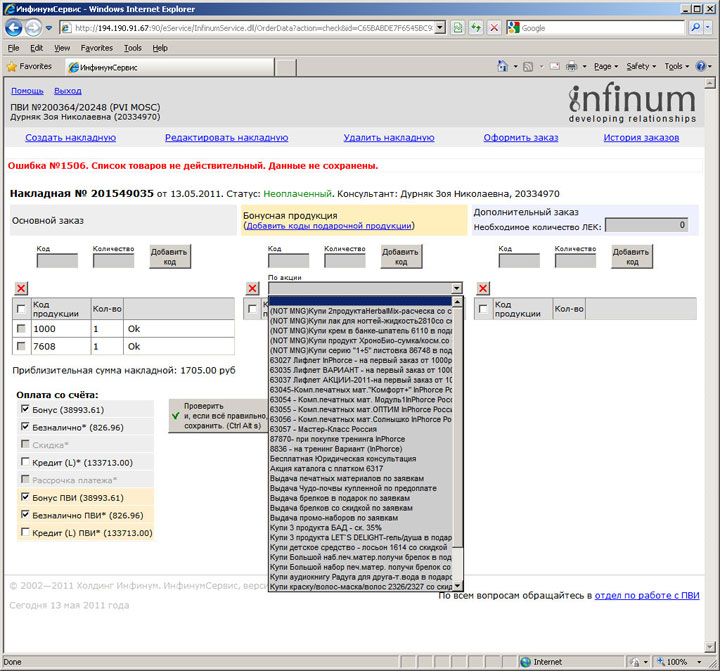Open the Tools menu in menu bar

tap(132, 48)
